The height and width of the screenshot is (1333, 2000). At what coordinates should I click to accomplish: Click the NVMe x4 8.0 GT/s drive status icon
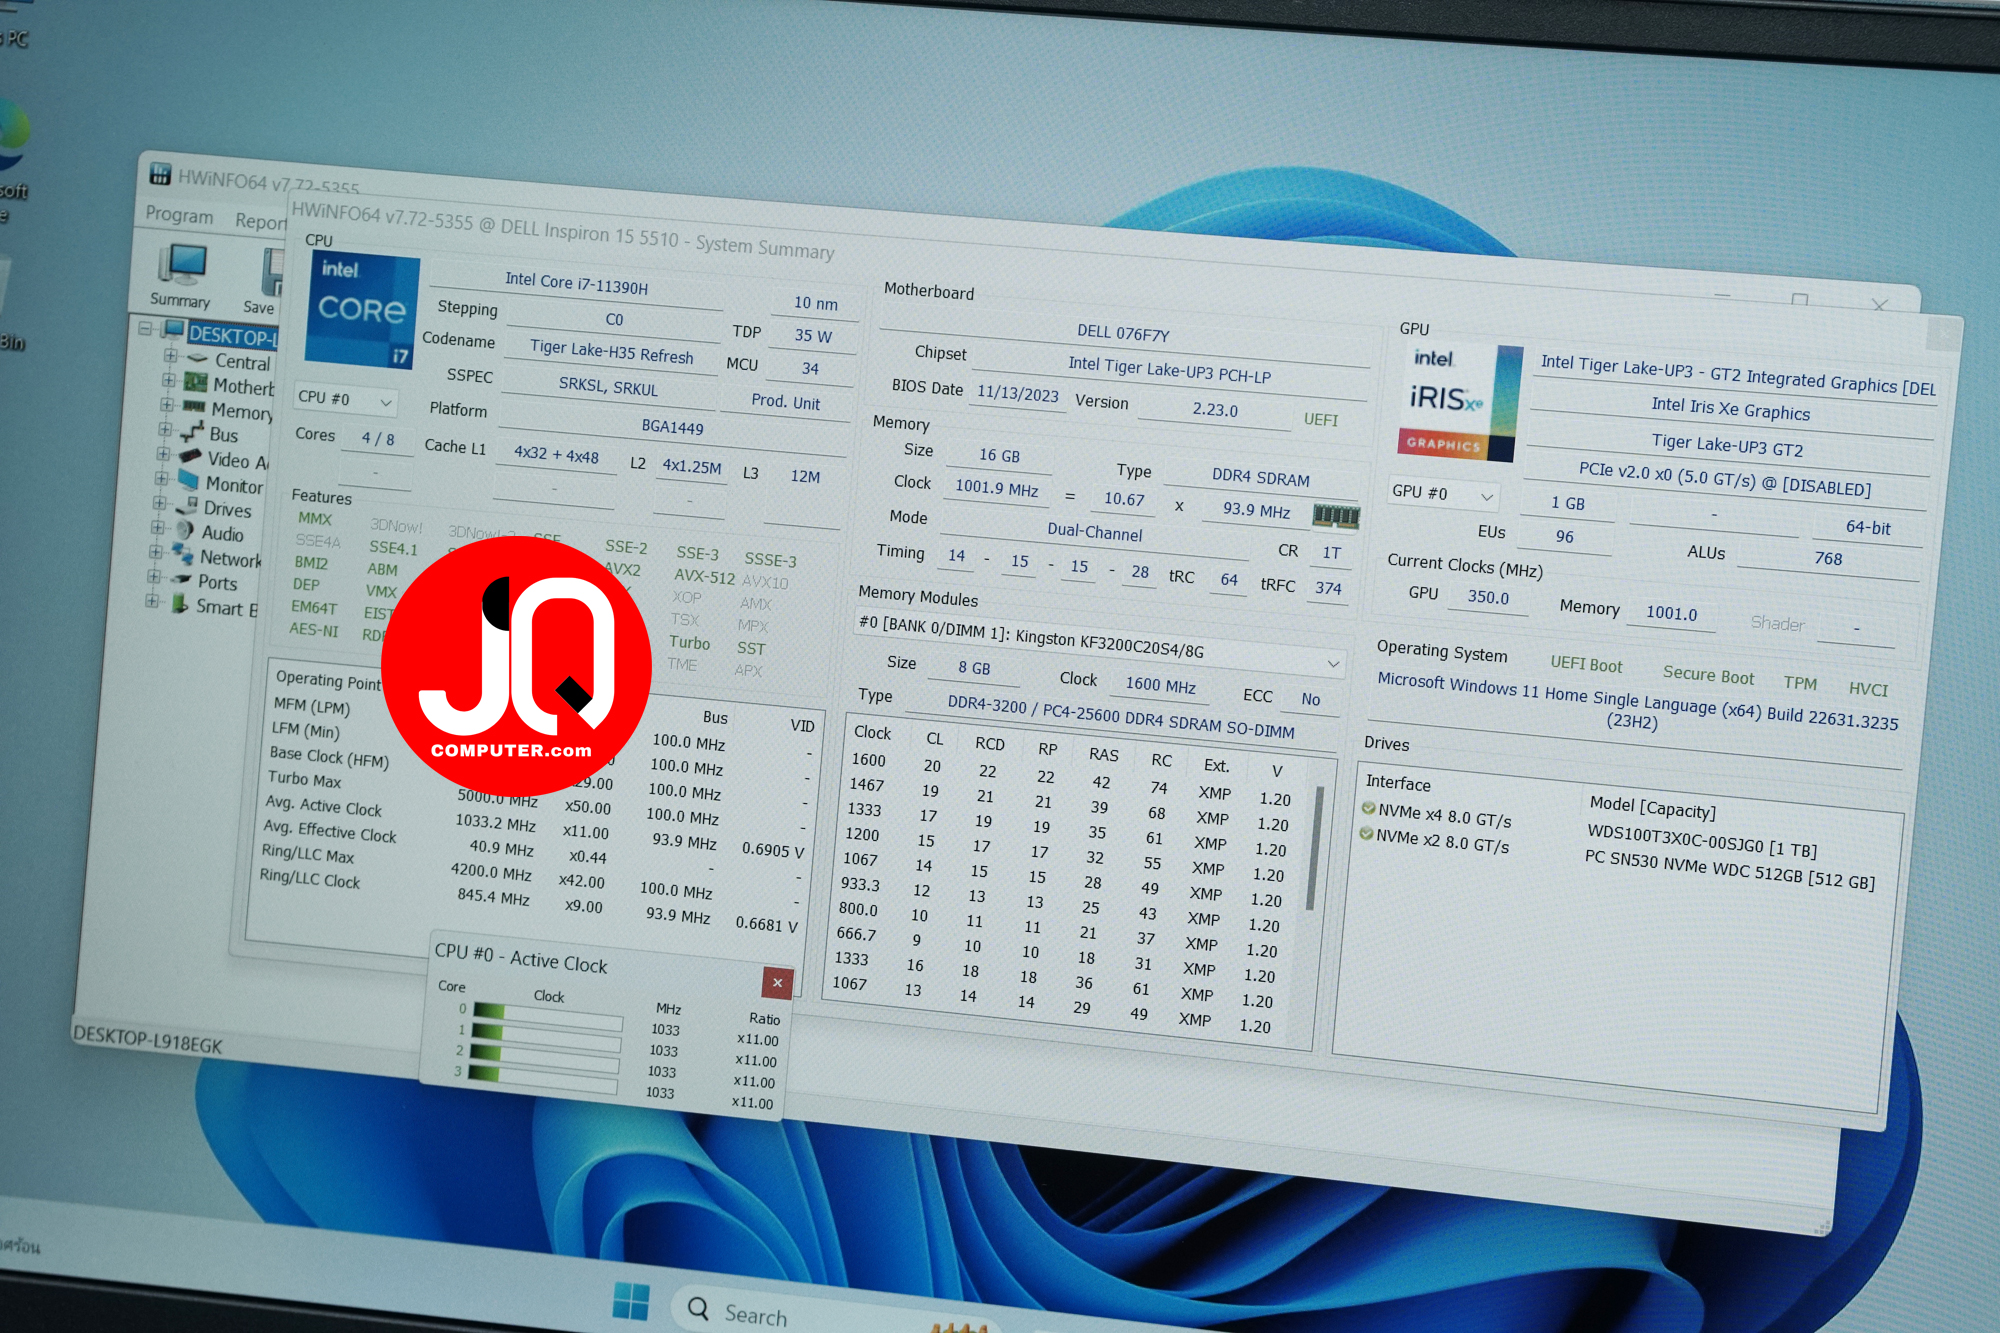1368,808
